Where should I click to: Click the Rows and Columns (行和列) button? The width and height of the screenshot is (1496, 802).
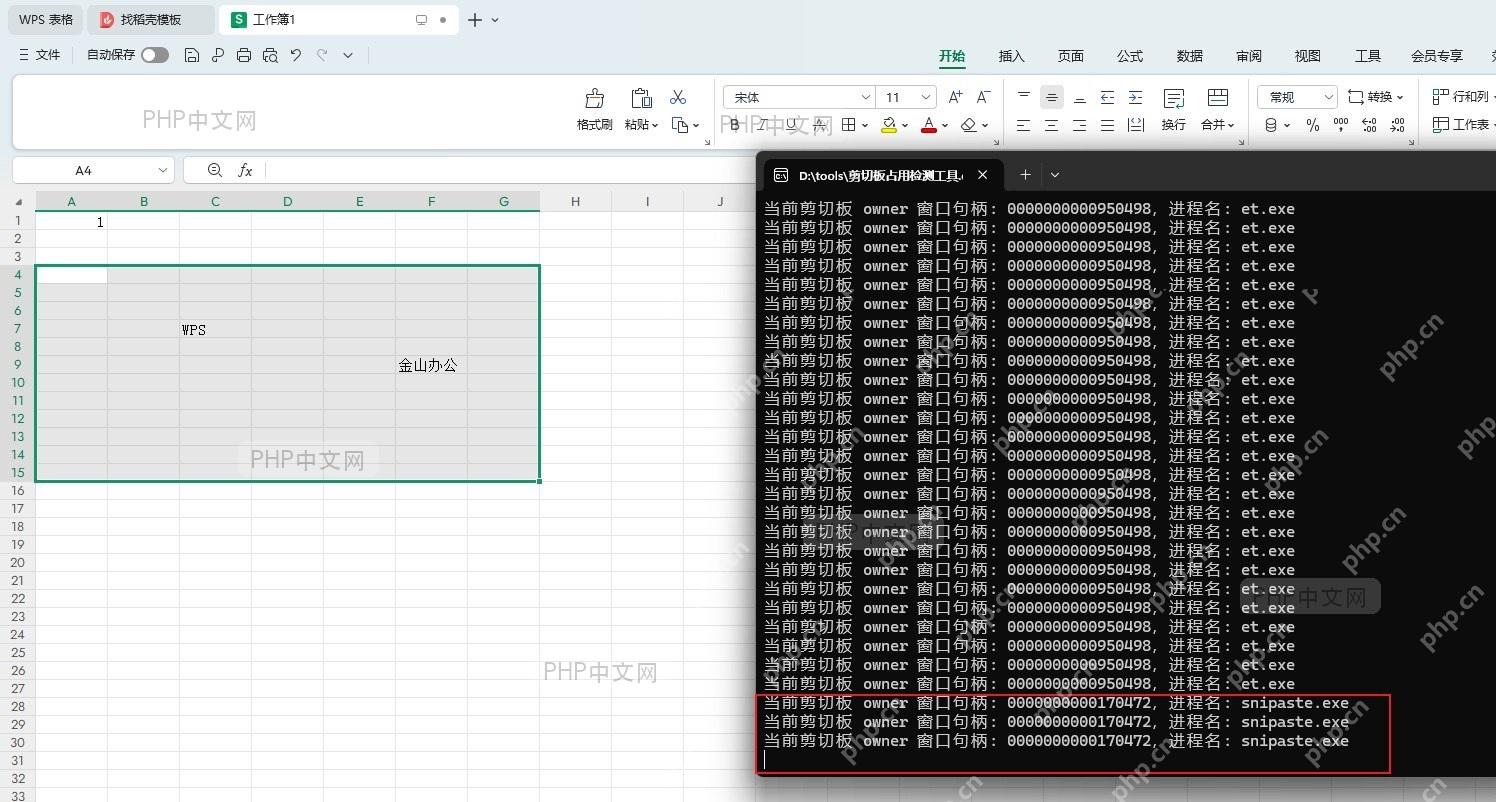(x=1462, y=97)
